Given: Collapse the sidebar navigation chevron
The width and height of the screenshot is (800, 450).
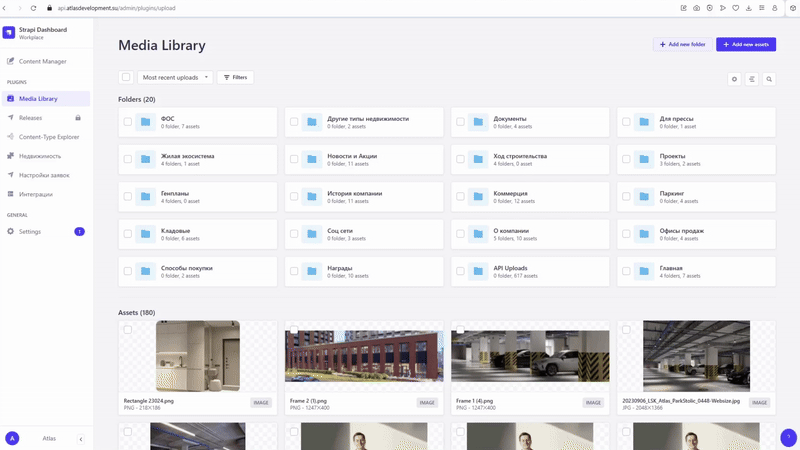Looking at the screenshot, I should 81,439.
